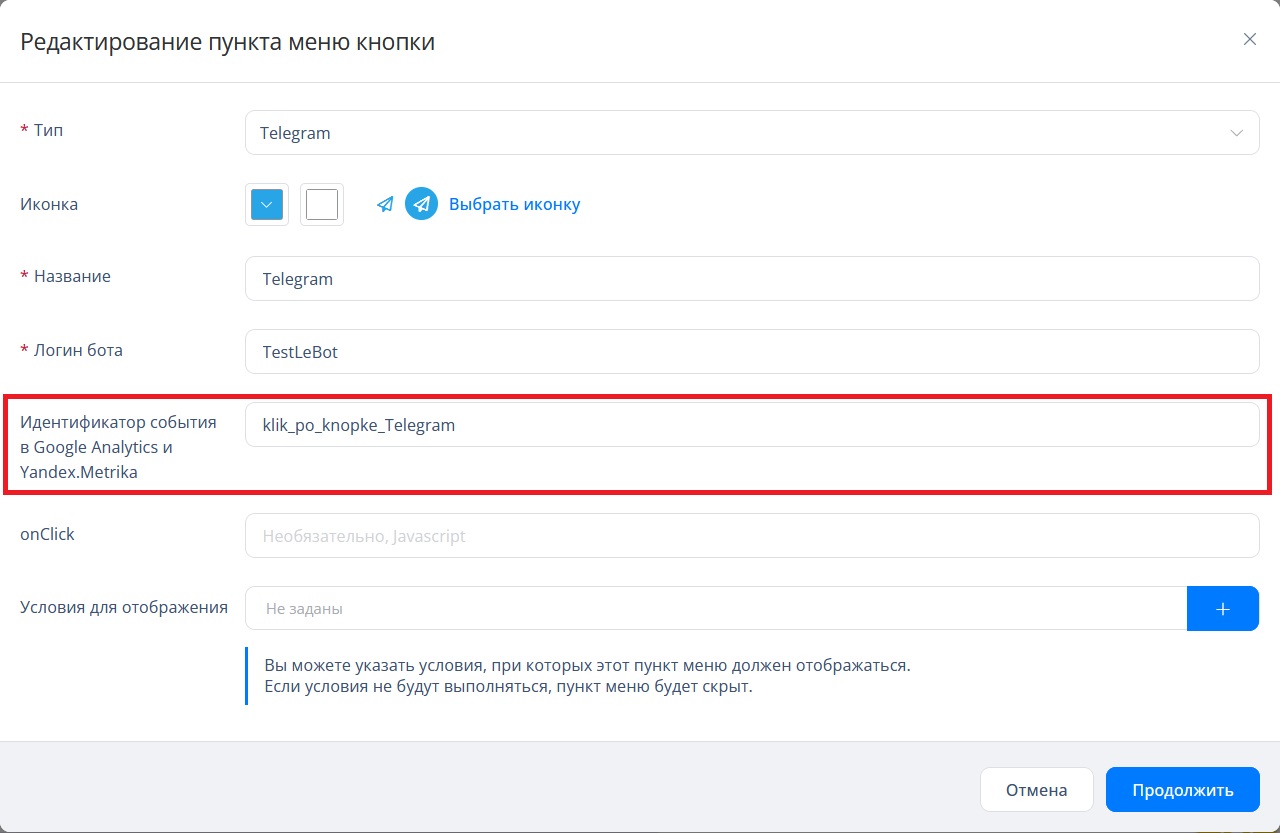Click the Выбрать иконку link
This screenshot has width=1280, height=833.
click(514, 204)
